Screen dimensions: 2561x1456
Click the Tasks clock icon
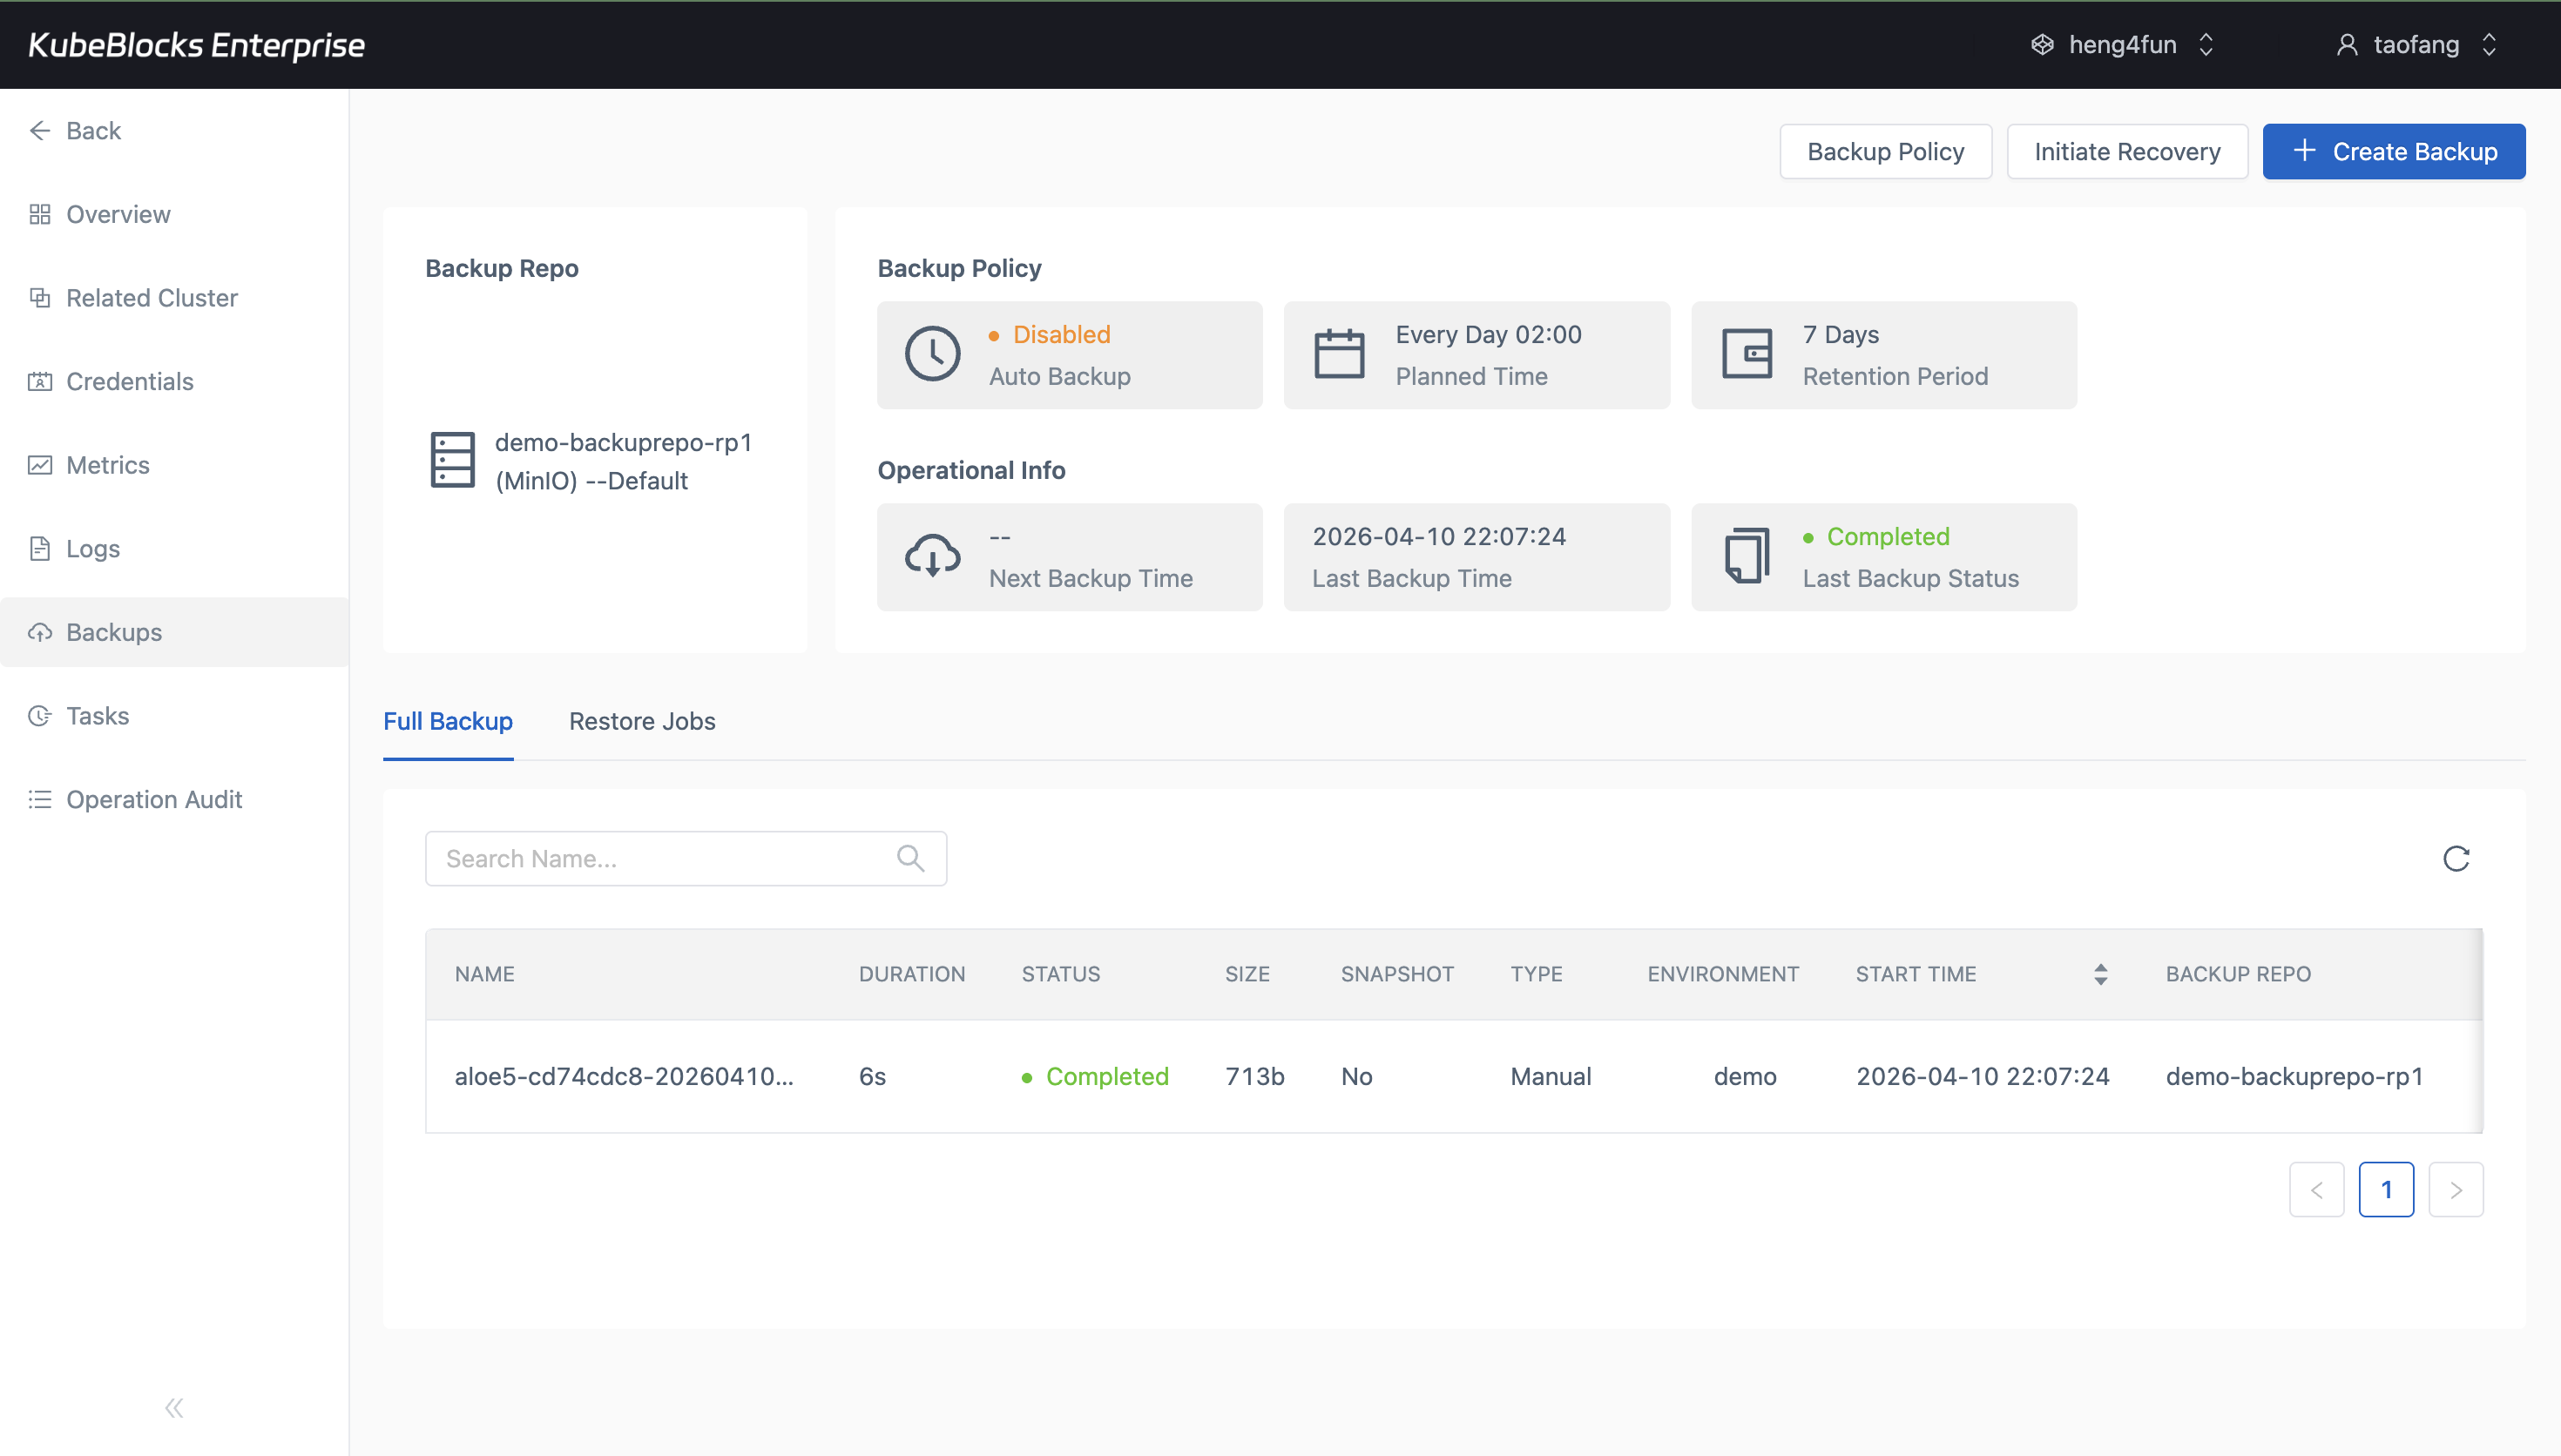40,716
